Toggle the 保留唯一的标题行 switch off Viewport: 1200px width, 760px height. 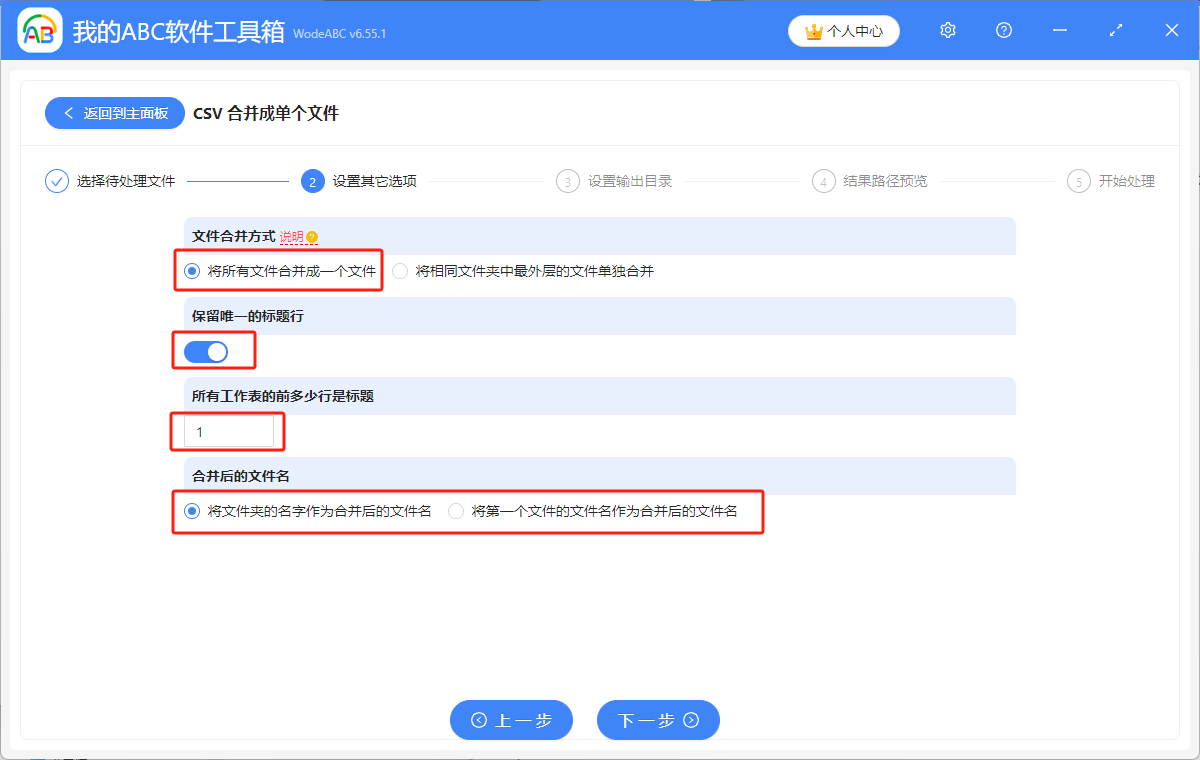(x=207, y=351)
